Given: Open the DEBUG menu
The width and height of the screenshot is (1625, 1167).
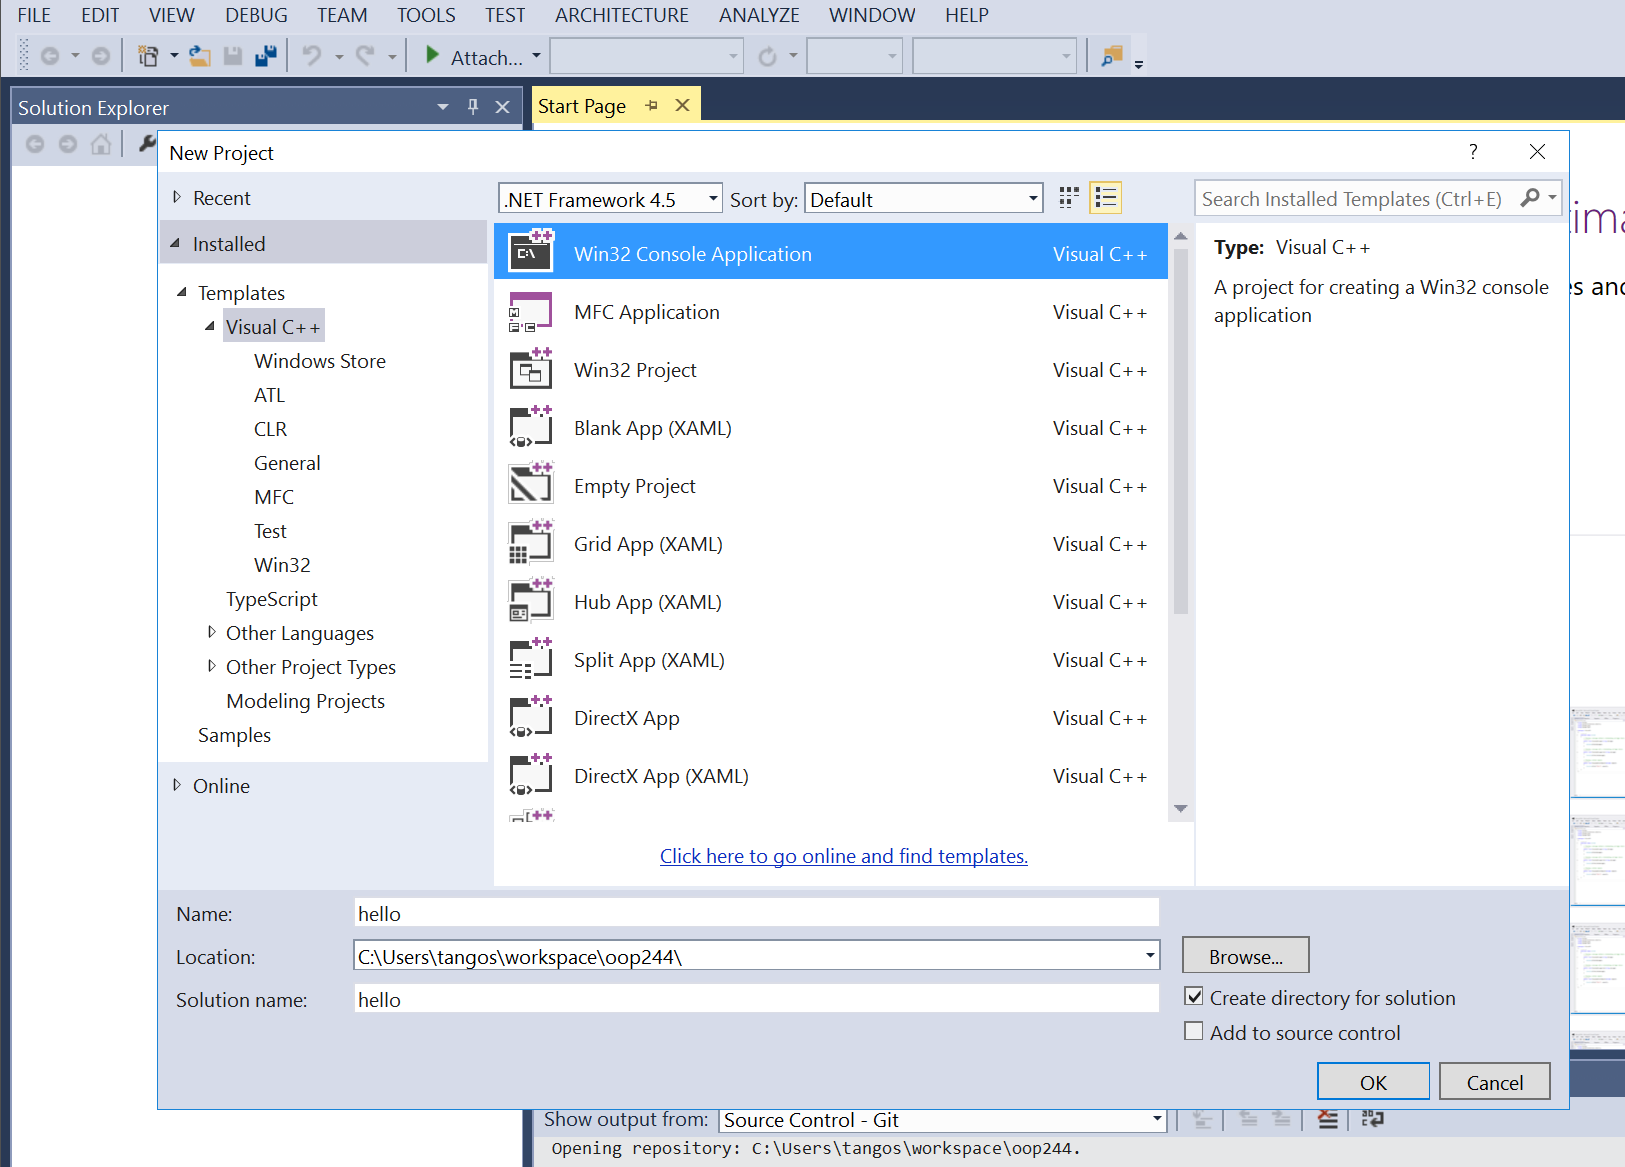Looking at the screenshot, I should pos(256,15).
